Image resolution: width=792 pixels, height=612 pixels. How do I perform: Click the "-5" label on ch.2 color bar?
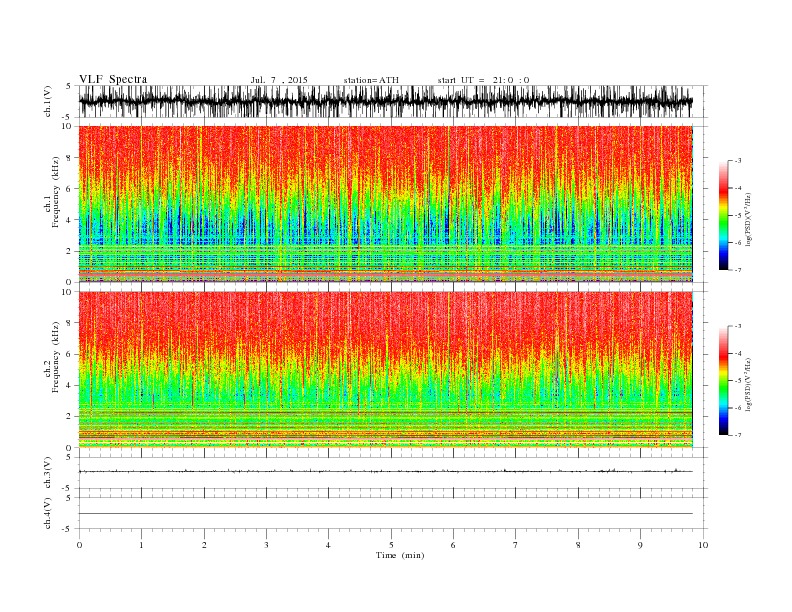pyautogui.click(x=738, y=381)
